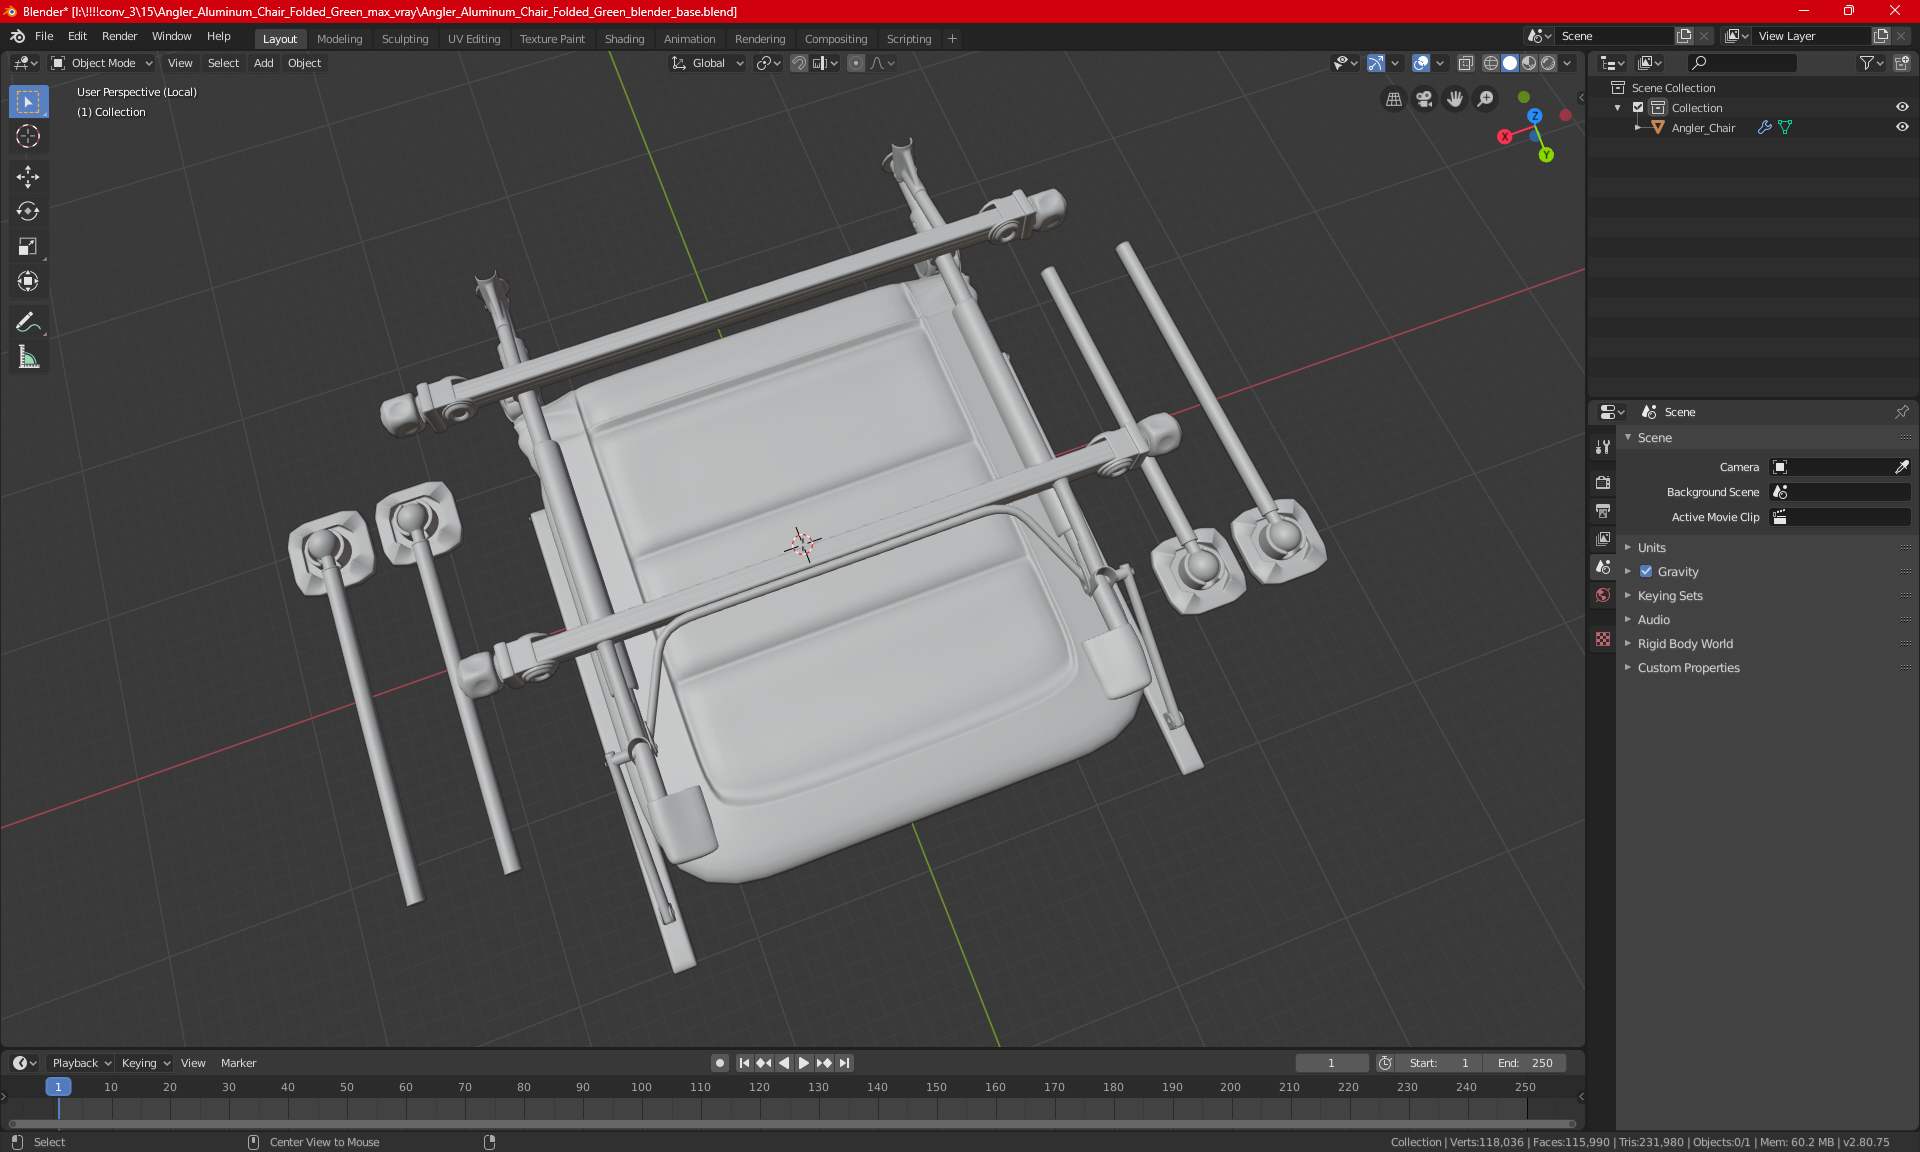1920x1152 pixels.
Task: Click the current frame number field
Action: coord(1332,1063)
